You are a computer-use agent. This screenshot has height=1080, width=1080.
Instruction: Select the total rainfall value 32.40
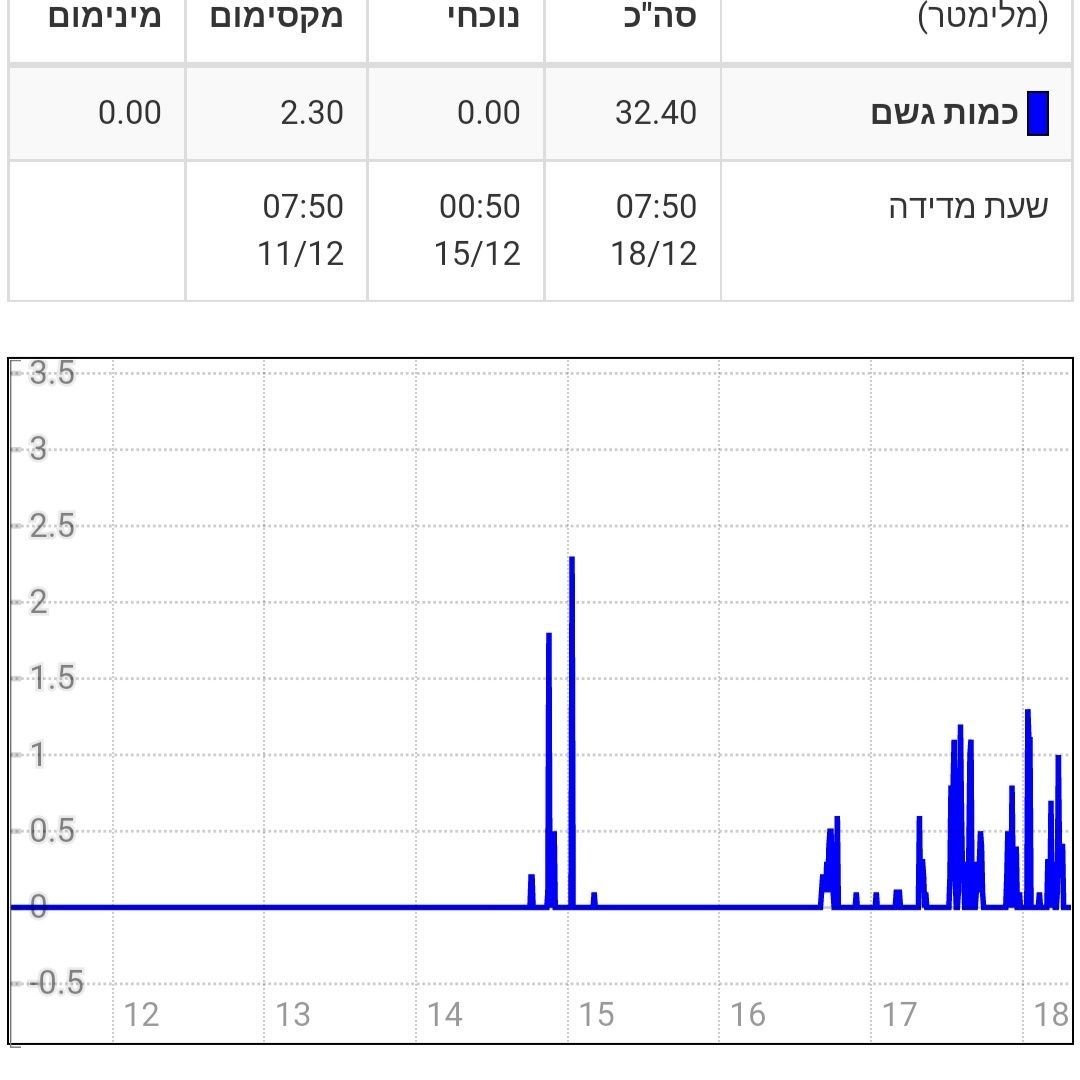656,113
